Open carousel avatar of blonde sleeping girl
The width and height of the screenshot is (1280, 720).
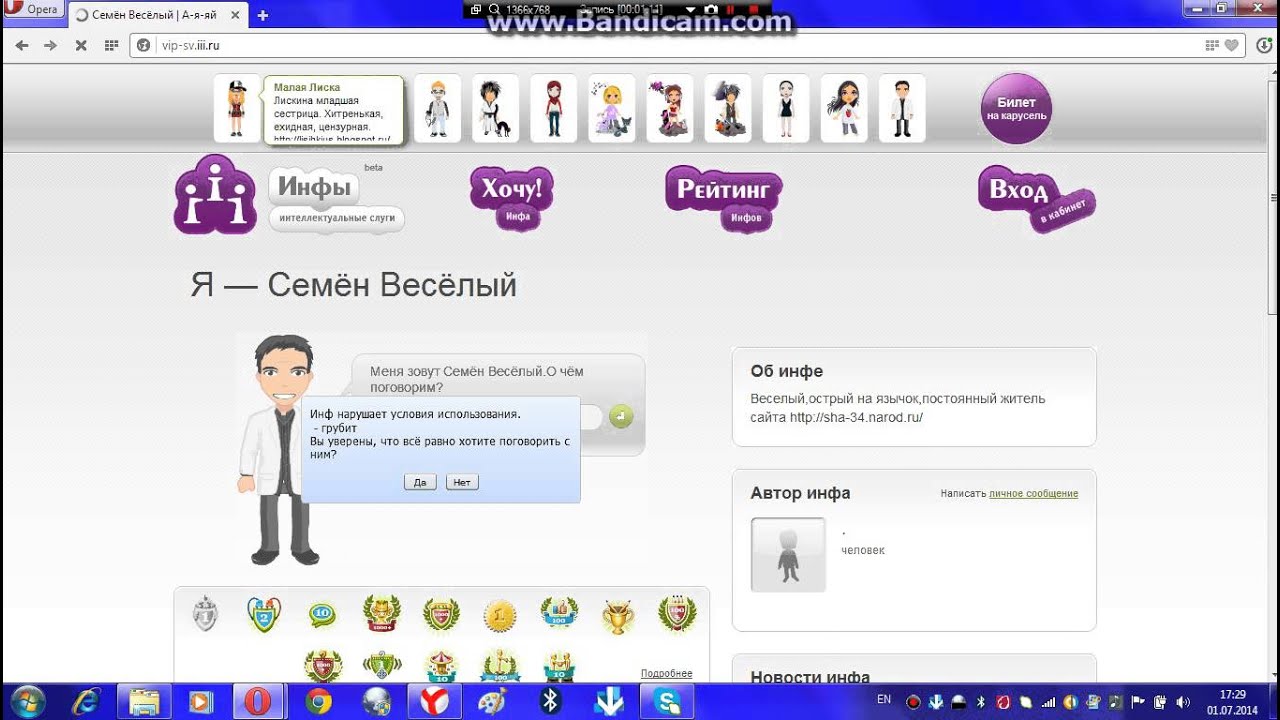(612, 108)
